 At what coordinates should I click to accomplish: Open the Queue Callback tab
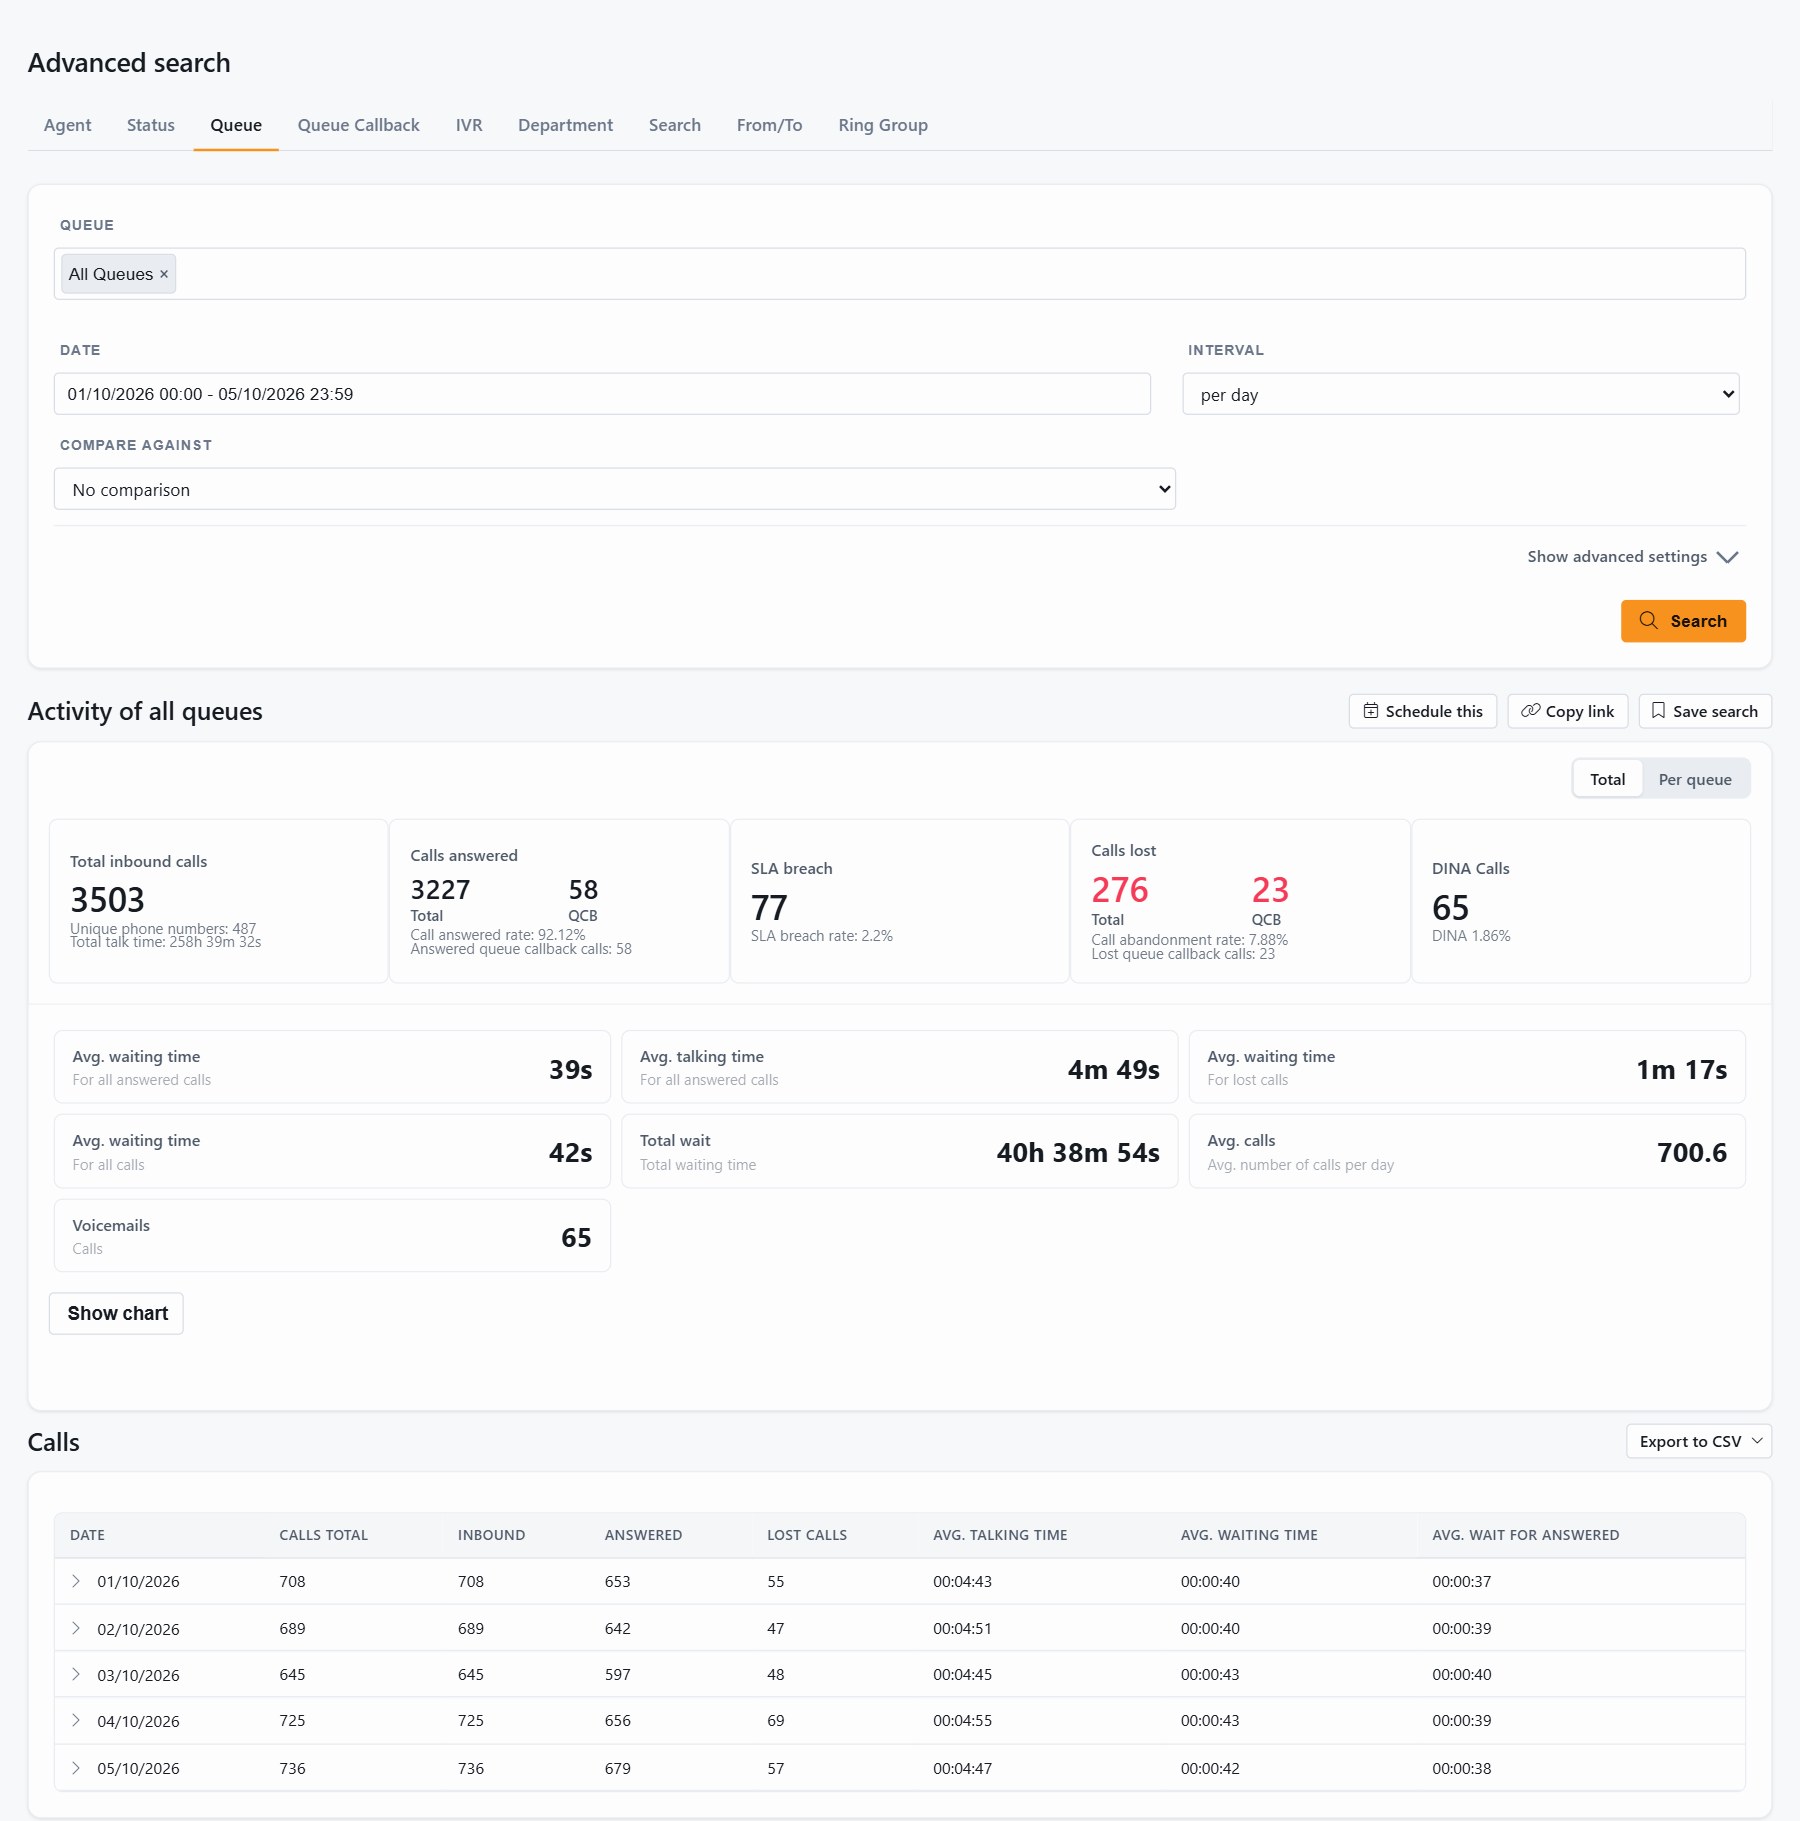pos(359,125)
